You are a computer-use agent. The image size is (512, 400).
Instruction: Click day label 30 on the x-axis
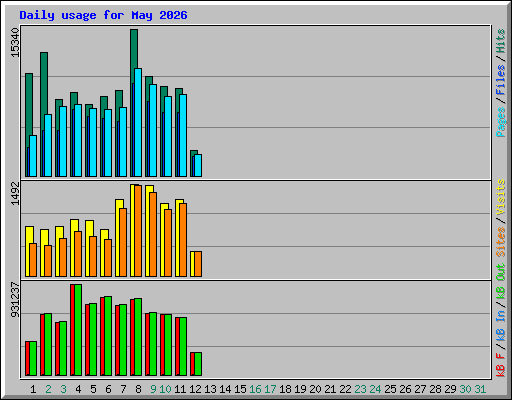[465, 389]
